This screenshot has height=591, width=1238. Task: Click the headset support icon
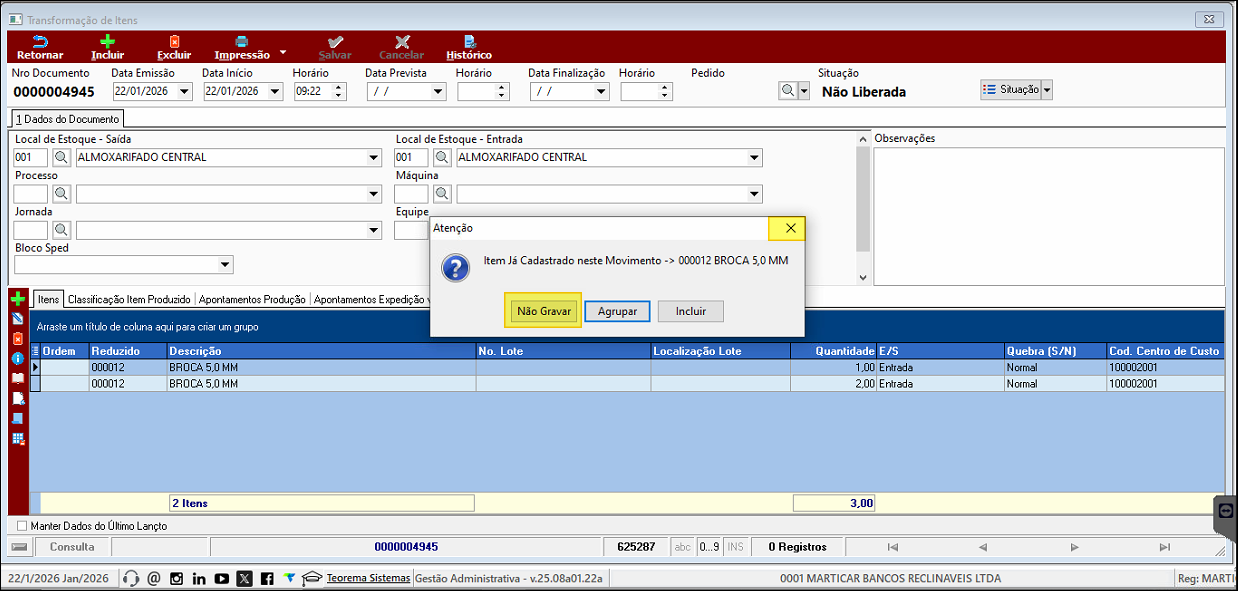(x=130, y=578)
